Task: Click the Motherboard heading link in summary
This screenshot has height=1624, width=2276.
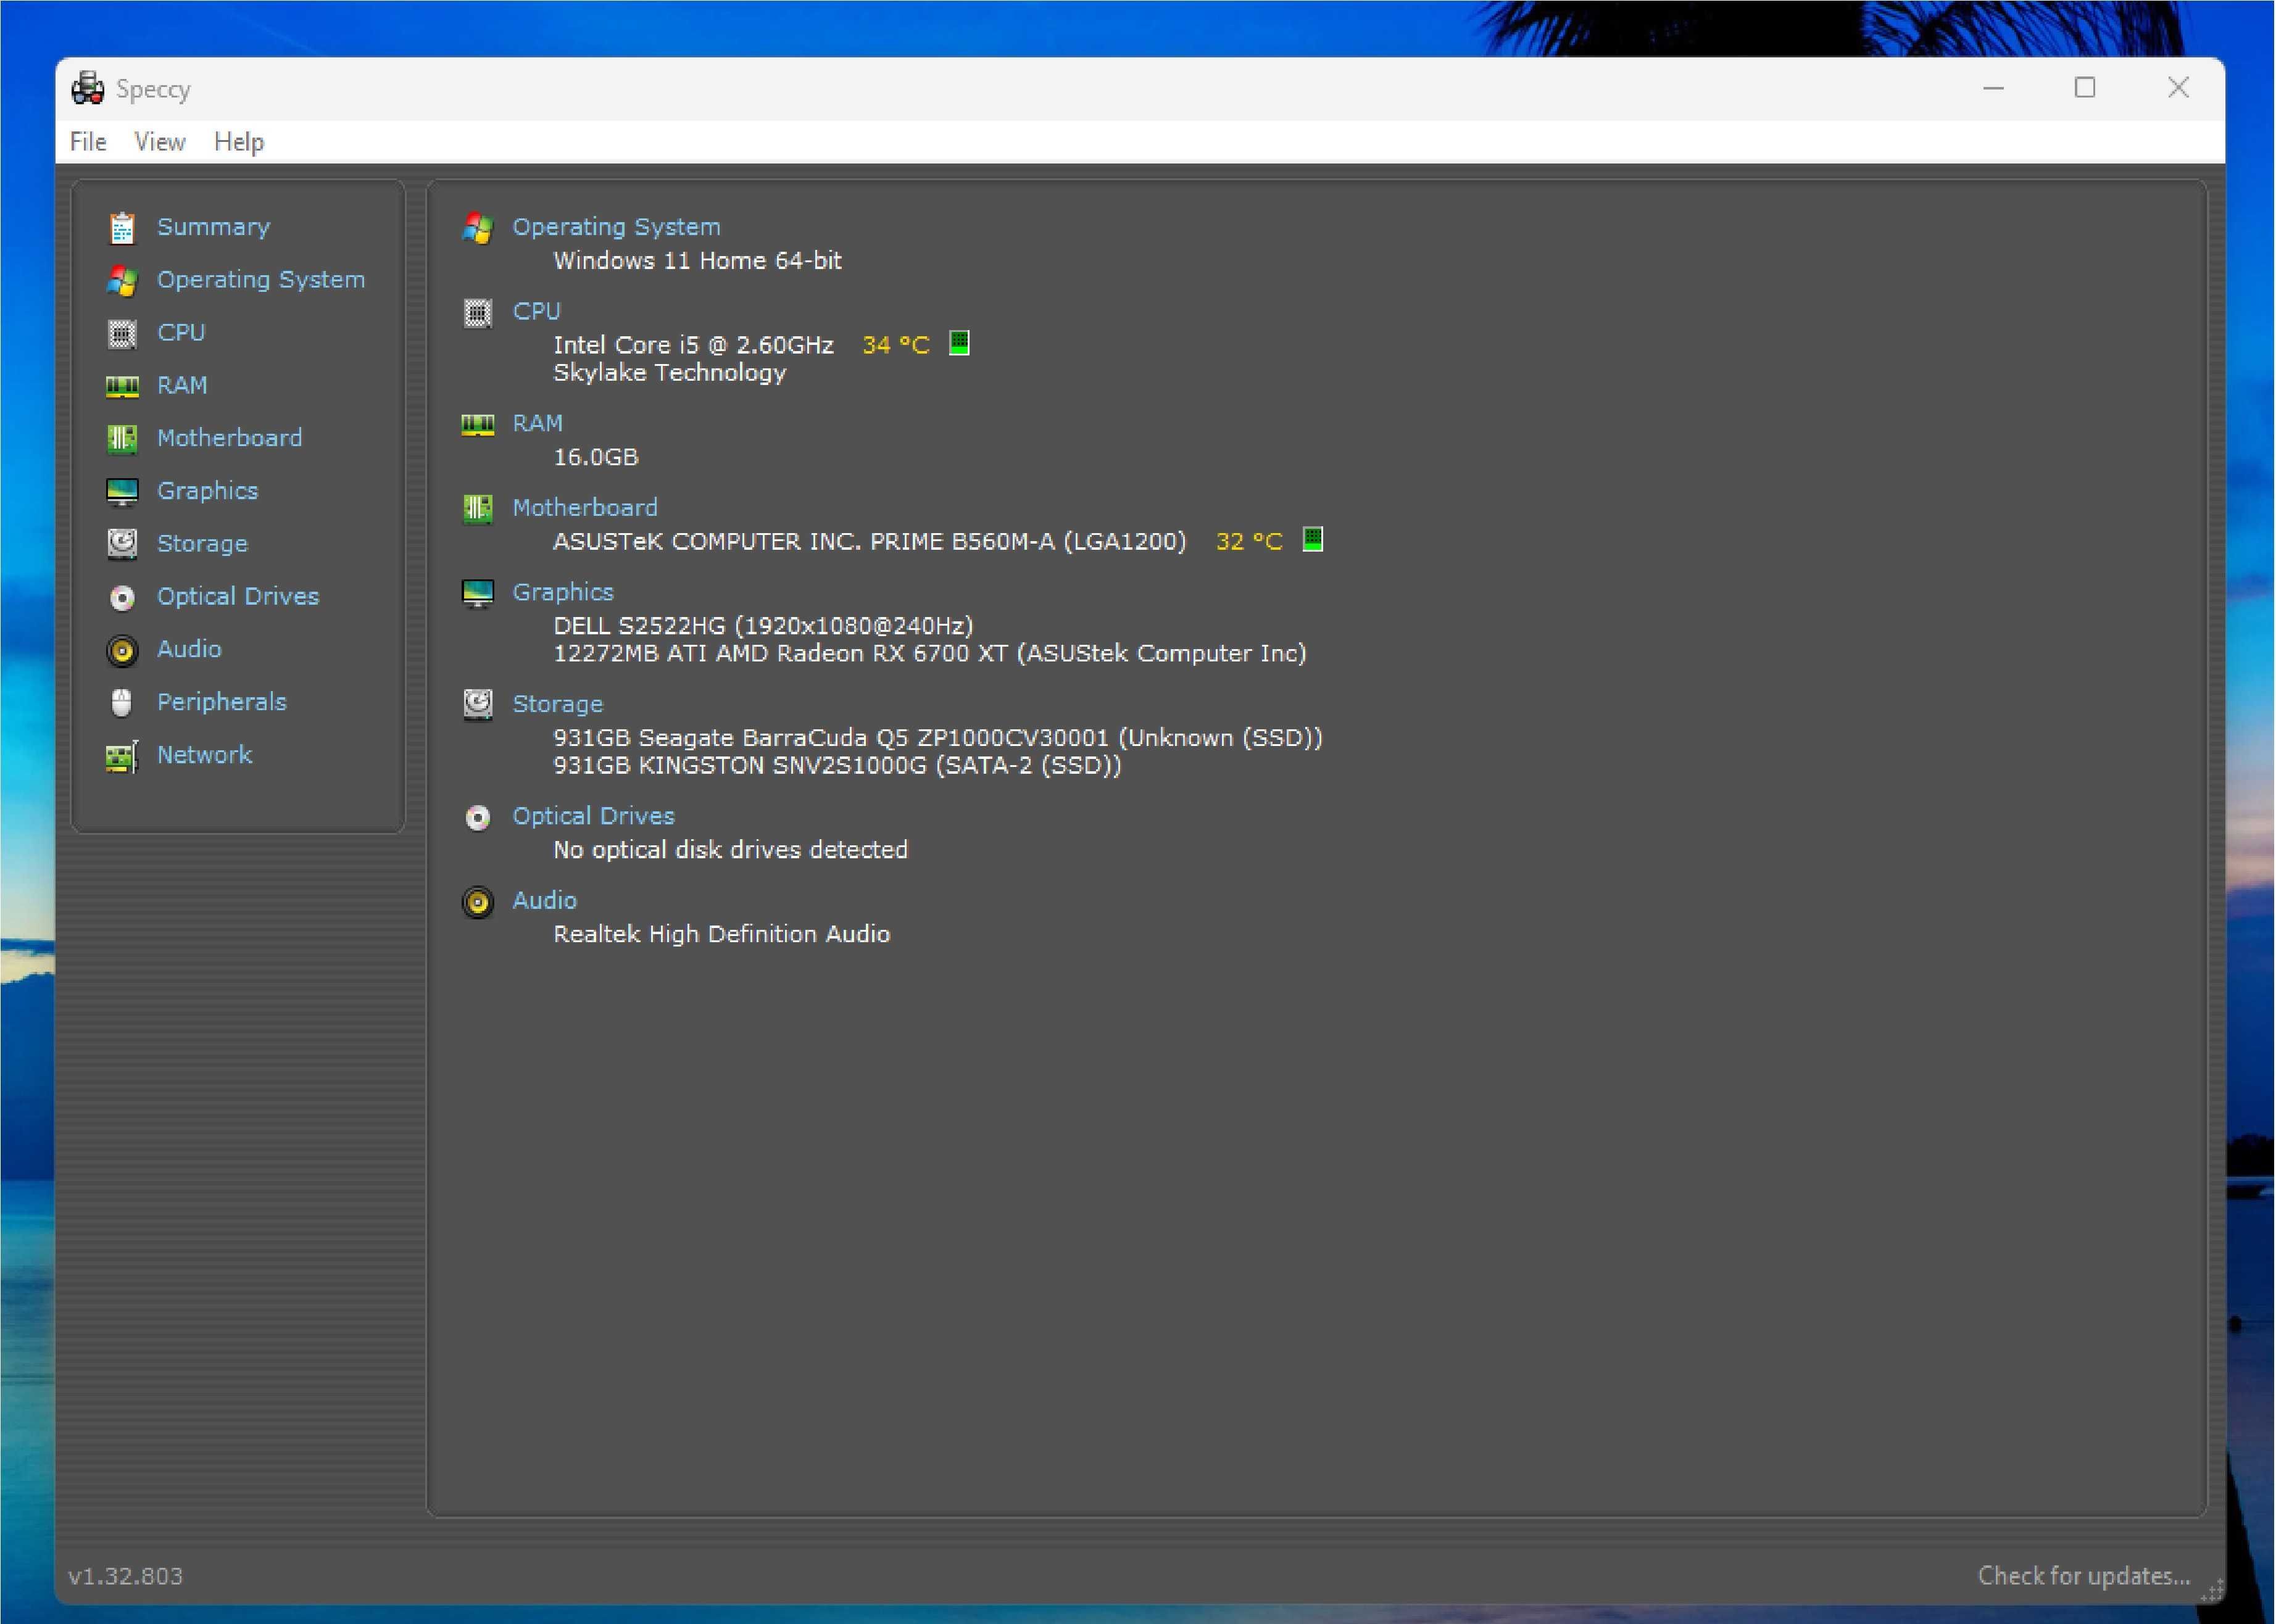Action: click(585, 507)
